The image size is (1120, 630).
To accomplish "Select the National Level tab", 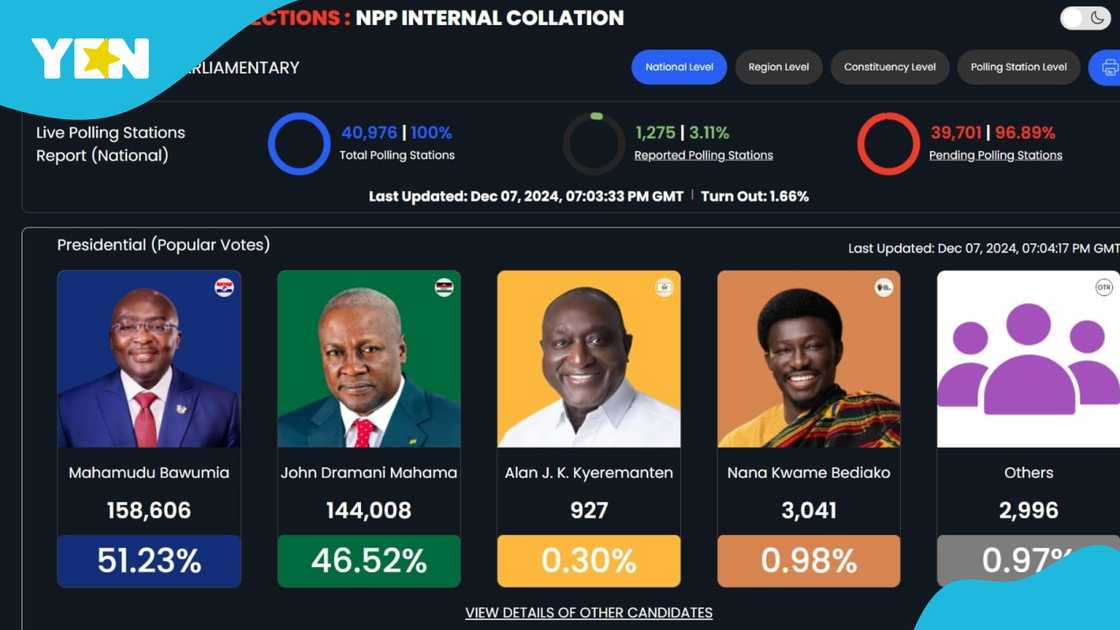I will 679,67.
